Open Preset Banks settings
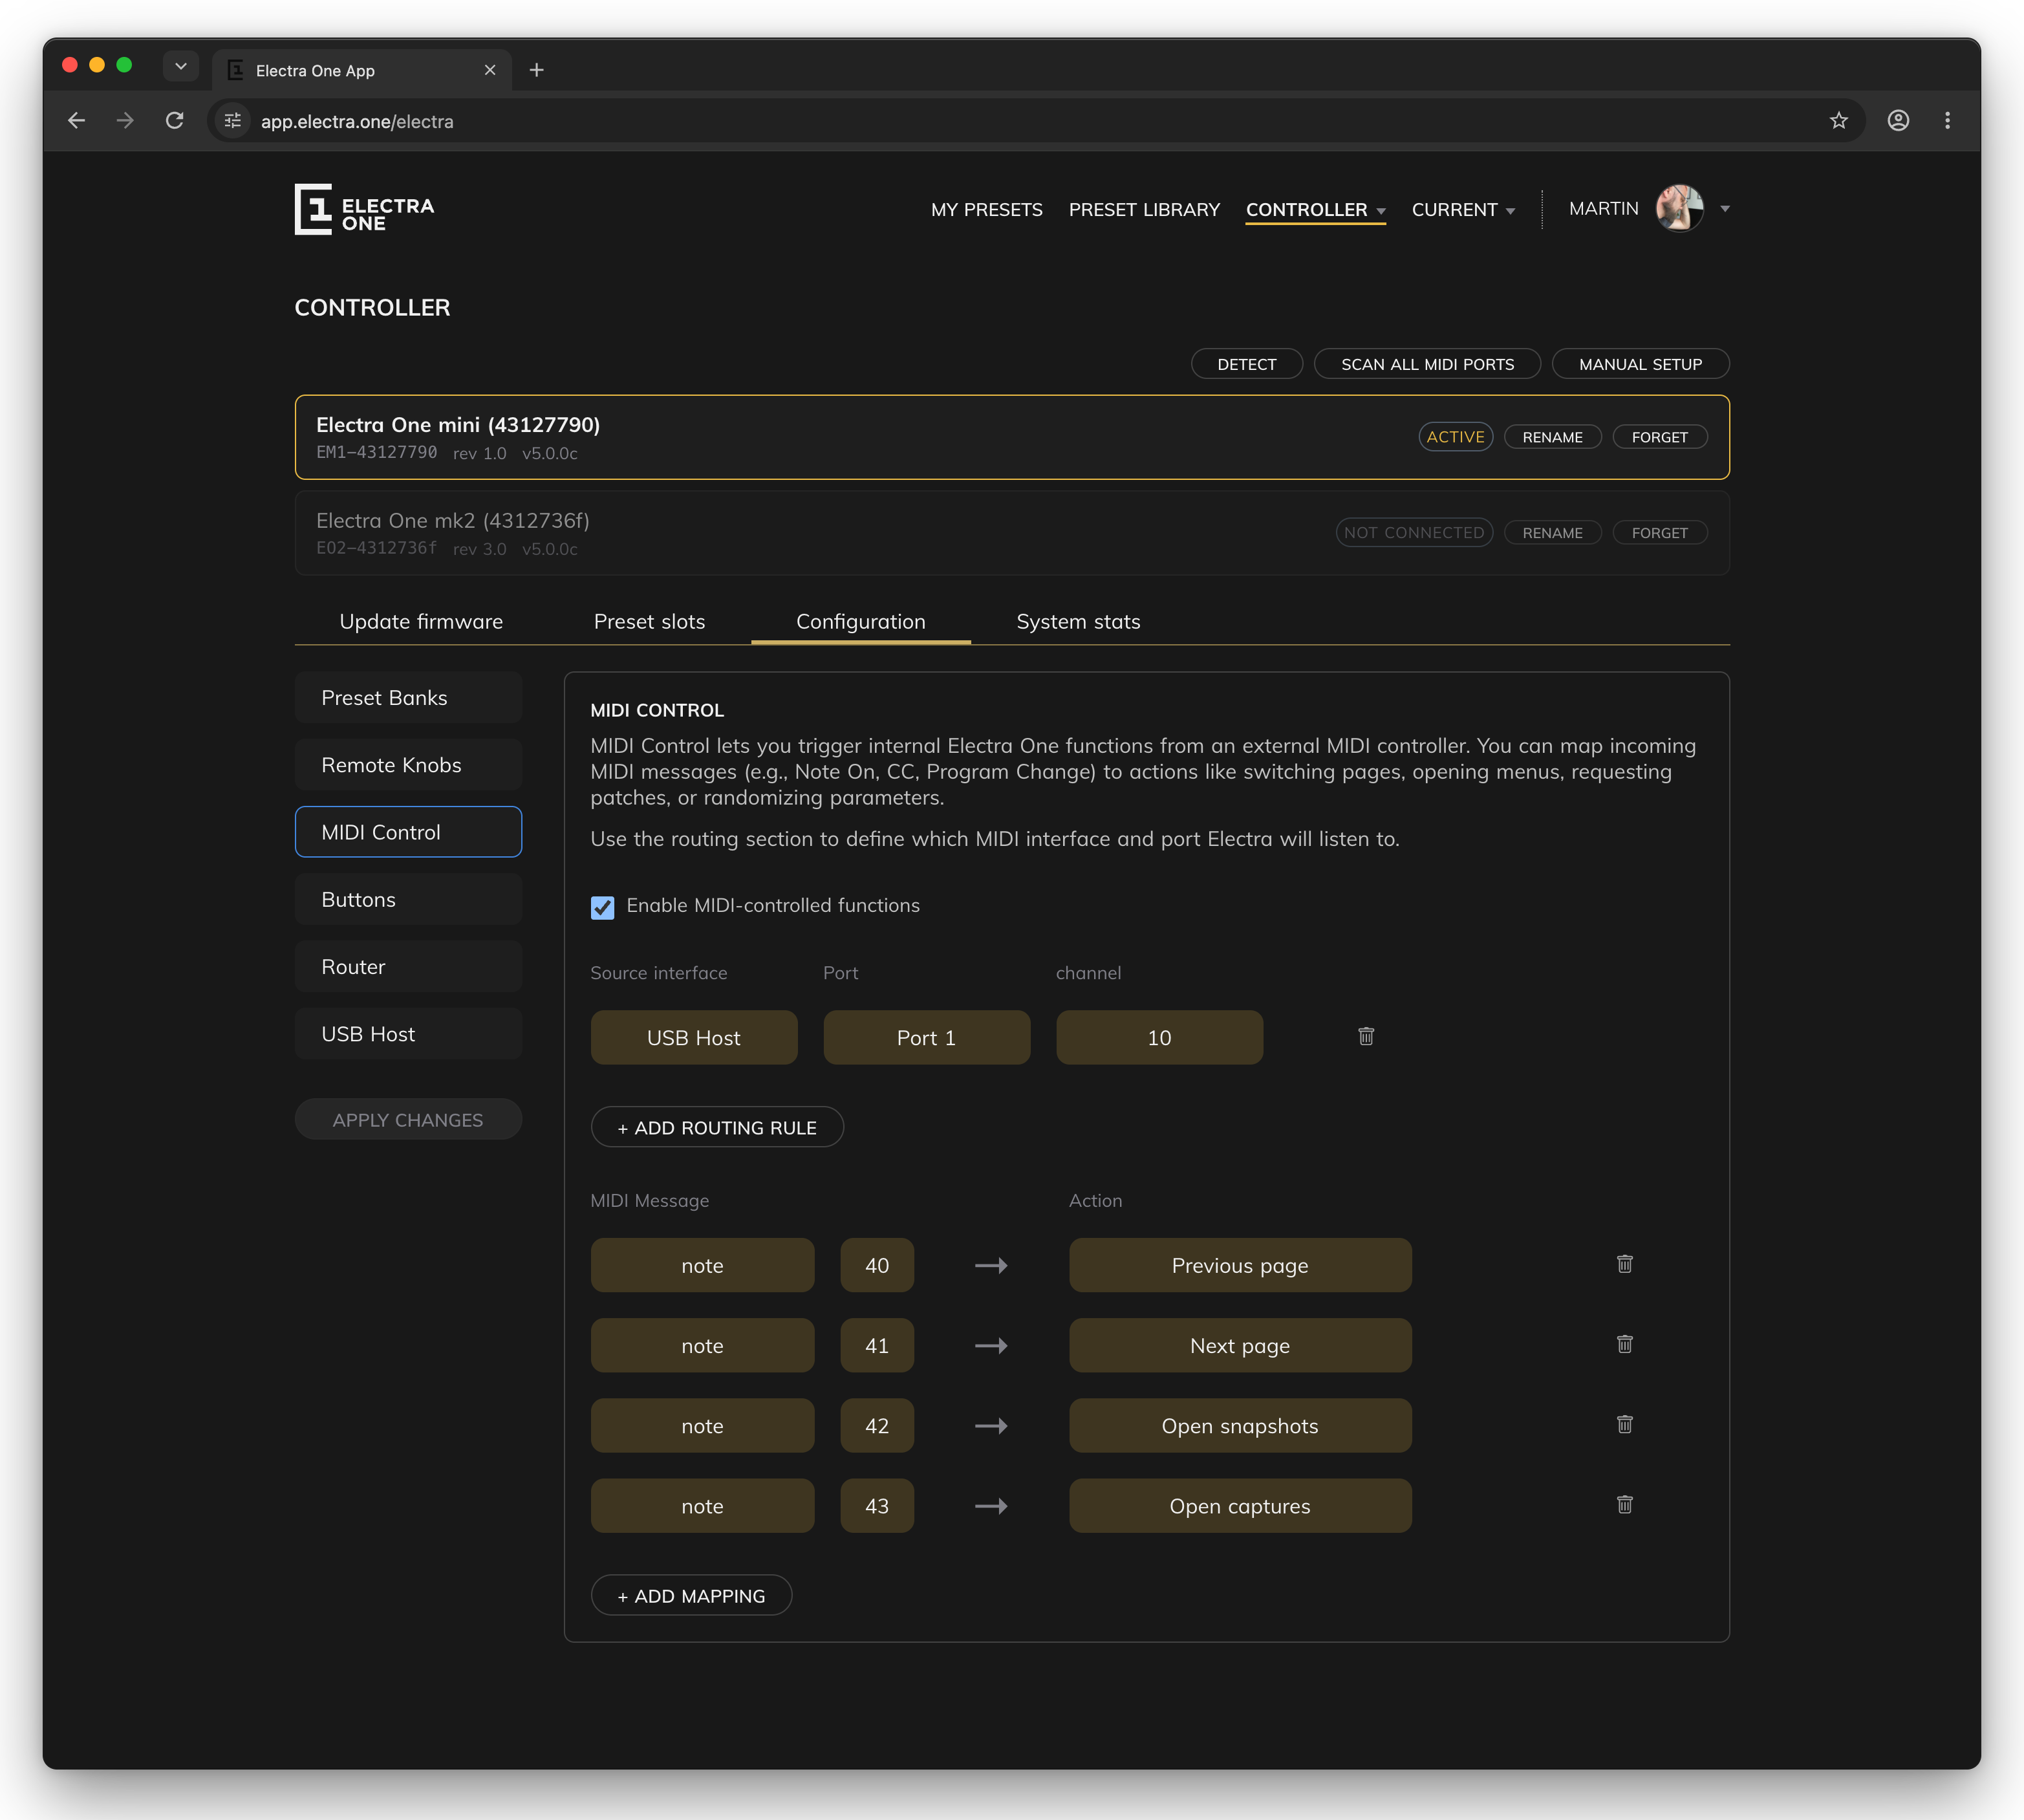Screen dimensions: 2024x1820 click(408, 697)
